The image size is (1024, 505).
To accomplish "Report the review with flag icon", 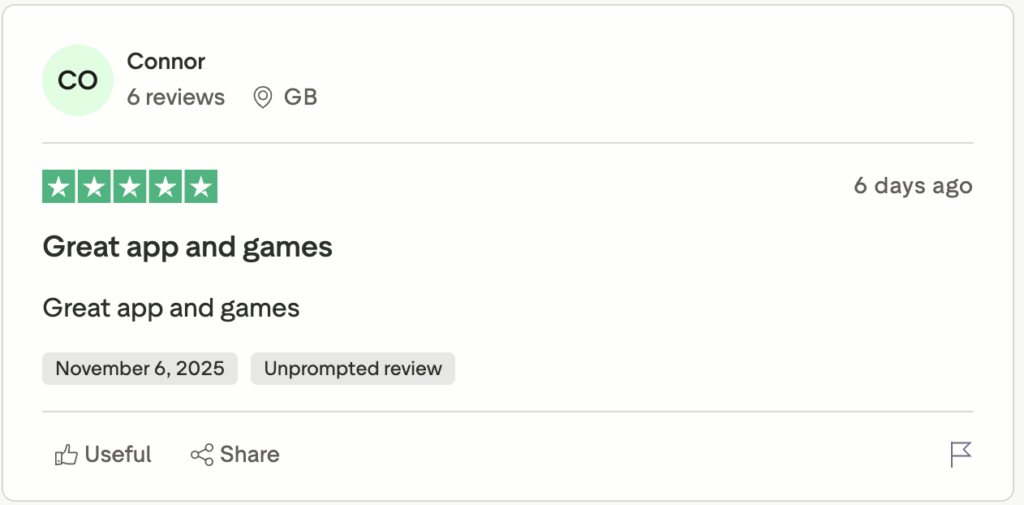I will click(960, 454).
